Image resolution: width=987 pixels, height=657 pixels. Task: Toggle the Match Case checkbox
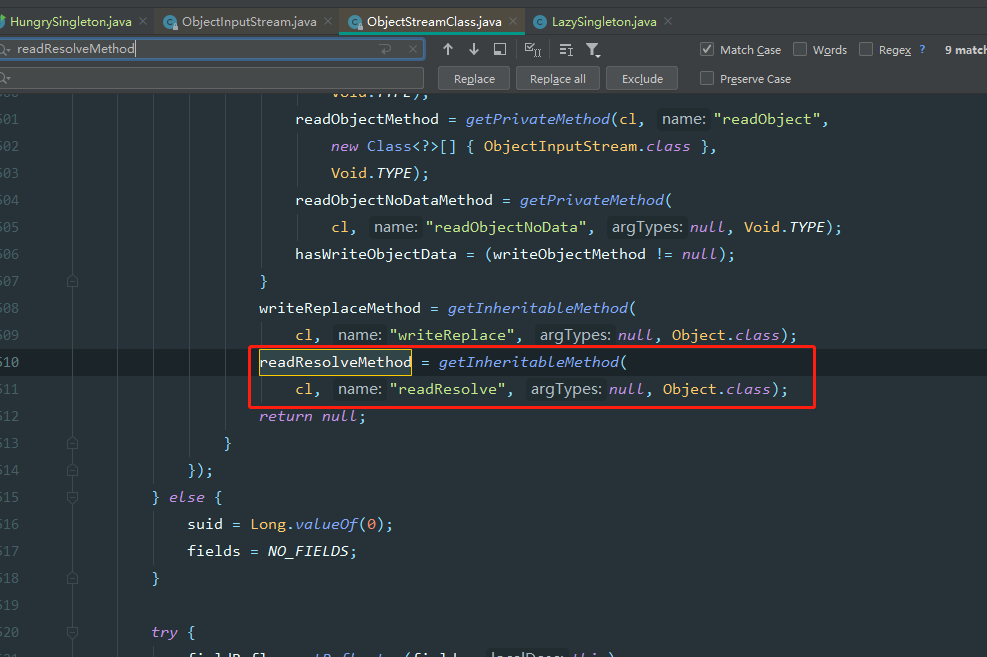pyautogui.click(x=707, y=49)
